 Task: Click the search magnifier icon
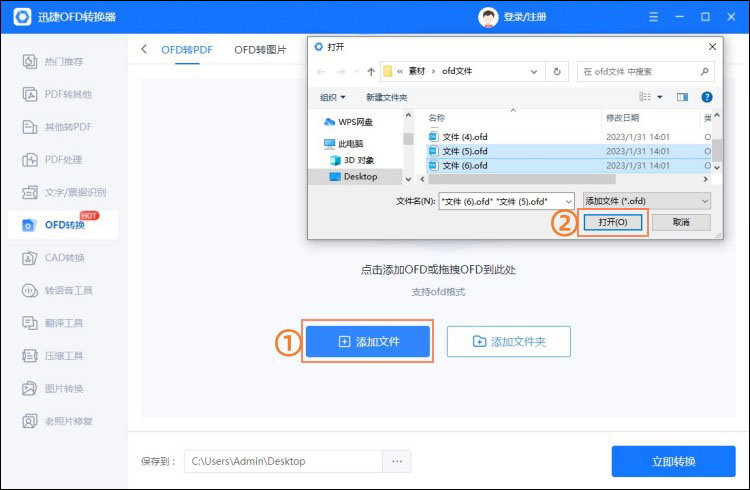pos(704,71)
